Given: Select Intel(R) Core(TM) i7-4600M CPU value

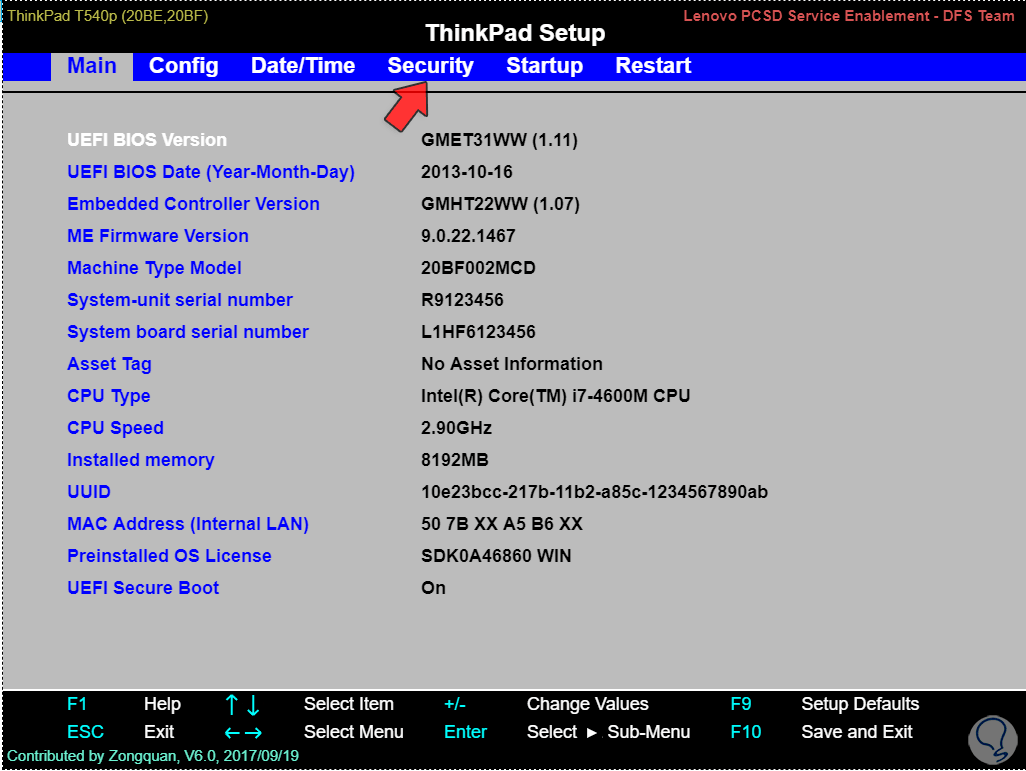Looking at the screenshot, I should (x=556, y=397).
